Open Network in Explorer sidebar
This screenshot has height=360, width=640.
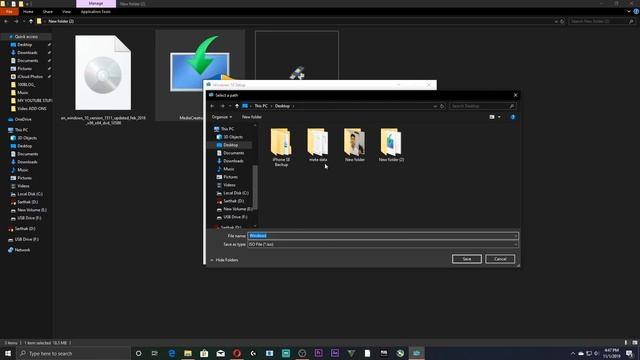coord(22,250)
